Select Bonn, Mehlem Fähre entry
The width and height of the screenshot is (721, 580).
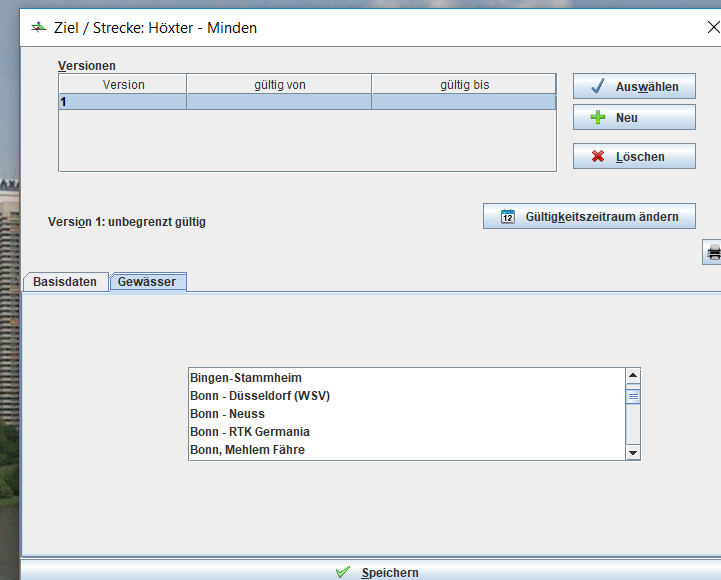[247, 450]
